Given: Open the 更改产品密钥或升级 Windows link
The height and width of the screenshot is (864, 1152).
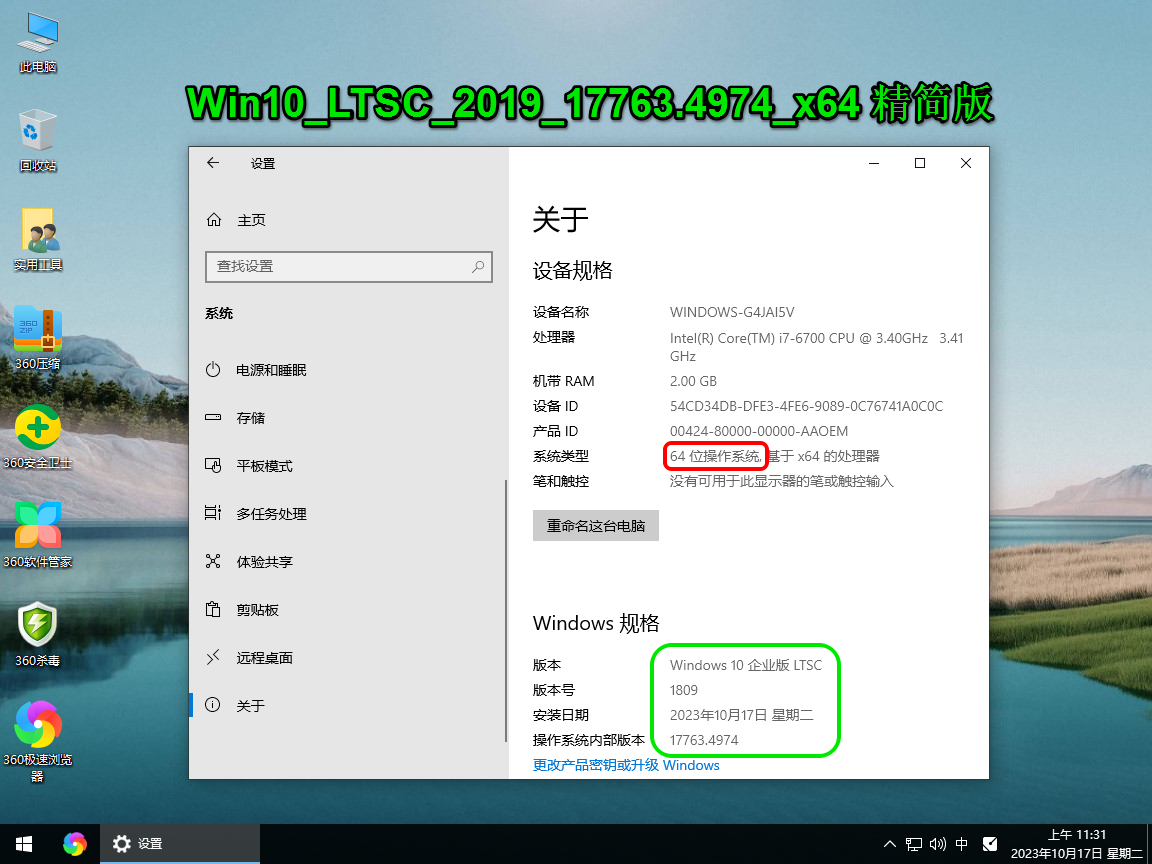Looking at the screenshot, I should (x=626, y=765).
